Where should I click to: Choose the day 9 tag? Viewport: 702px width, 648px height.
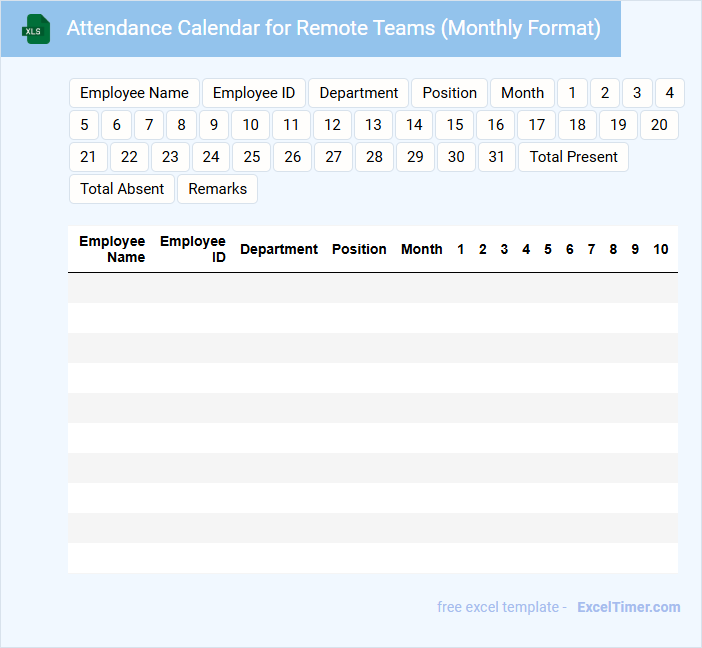214,125
